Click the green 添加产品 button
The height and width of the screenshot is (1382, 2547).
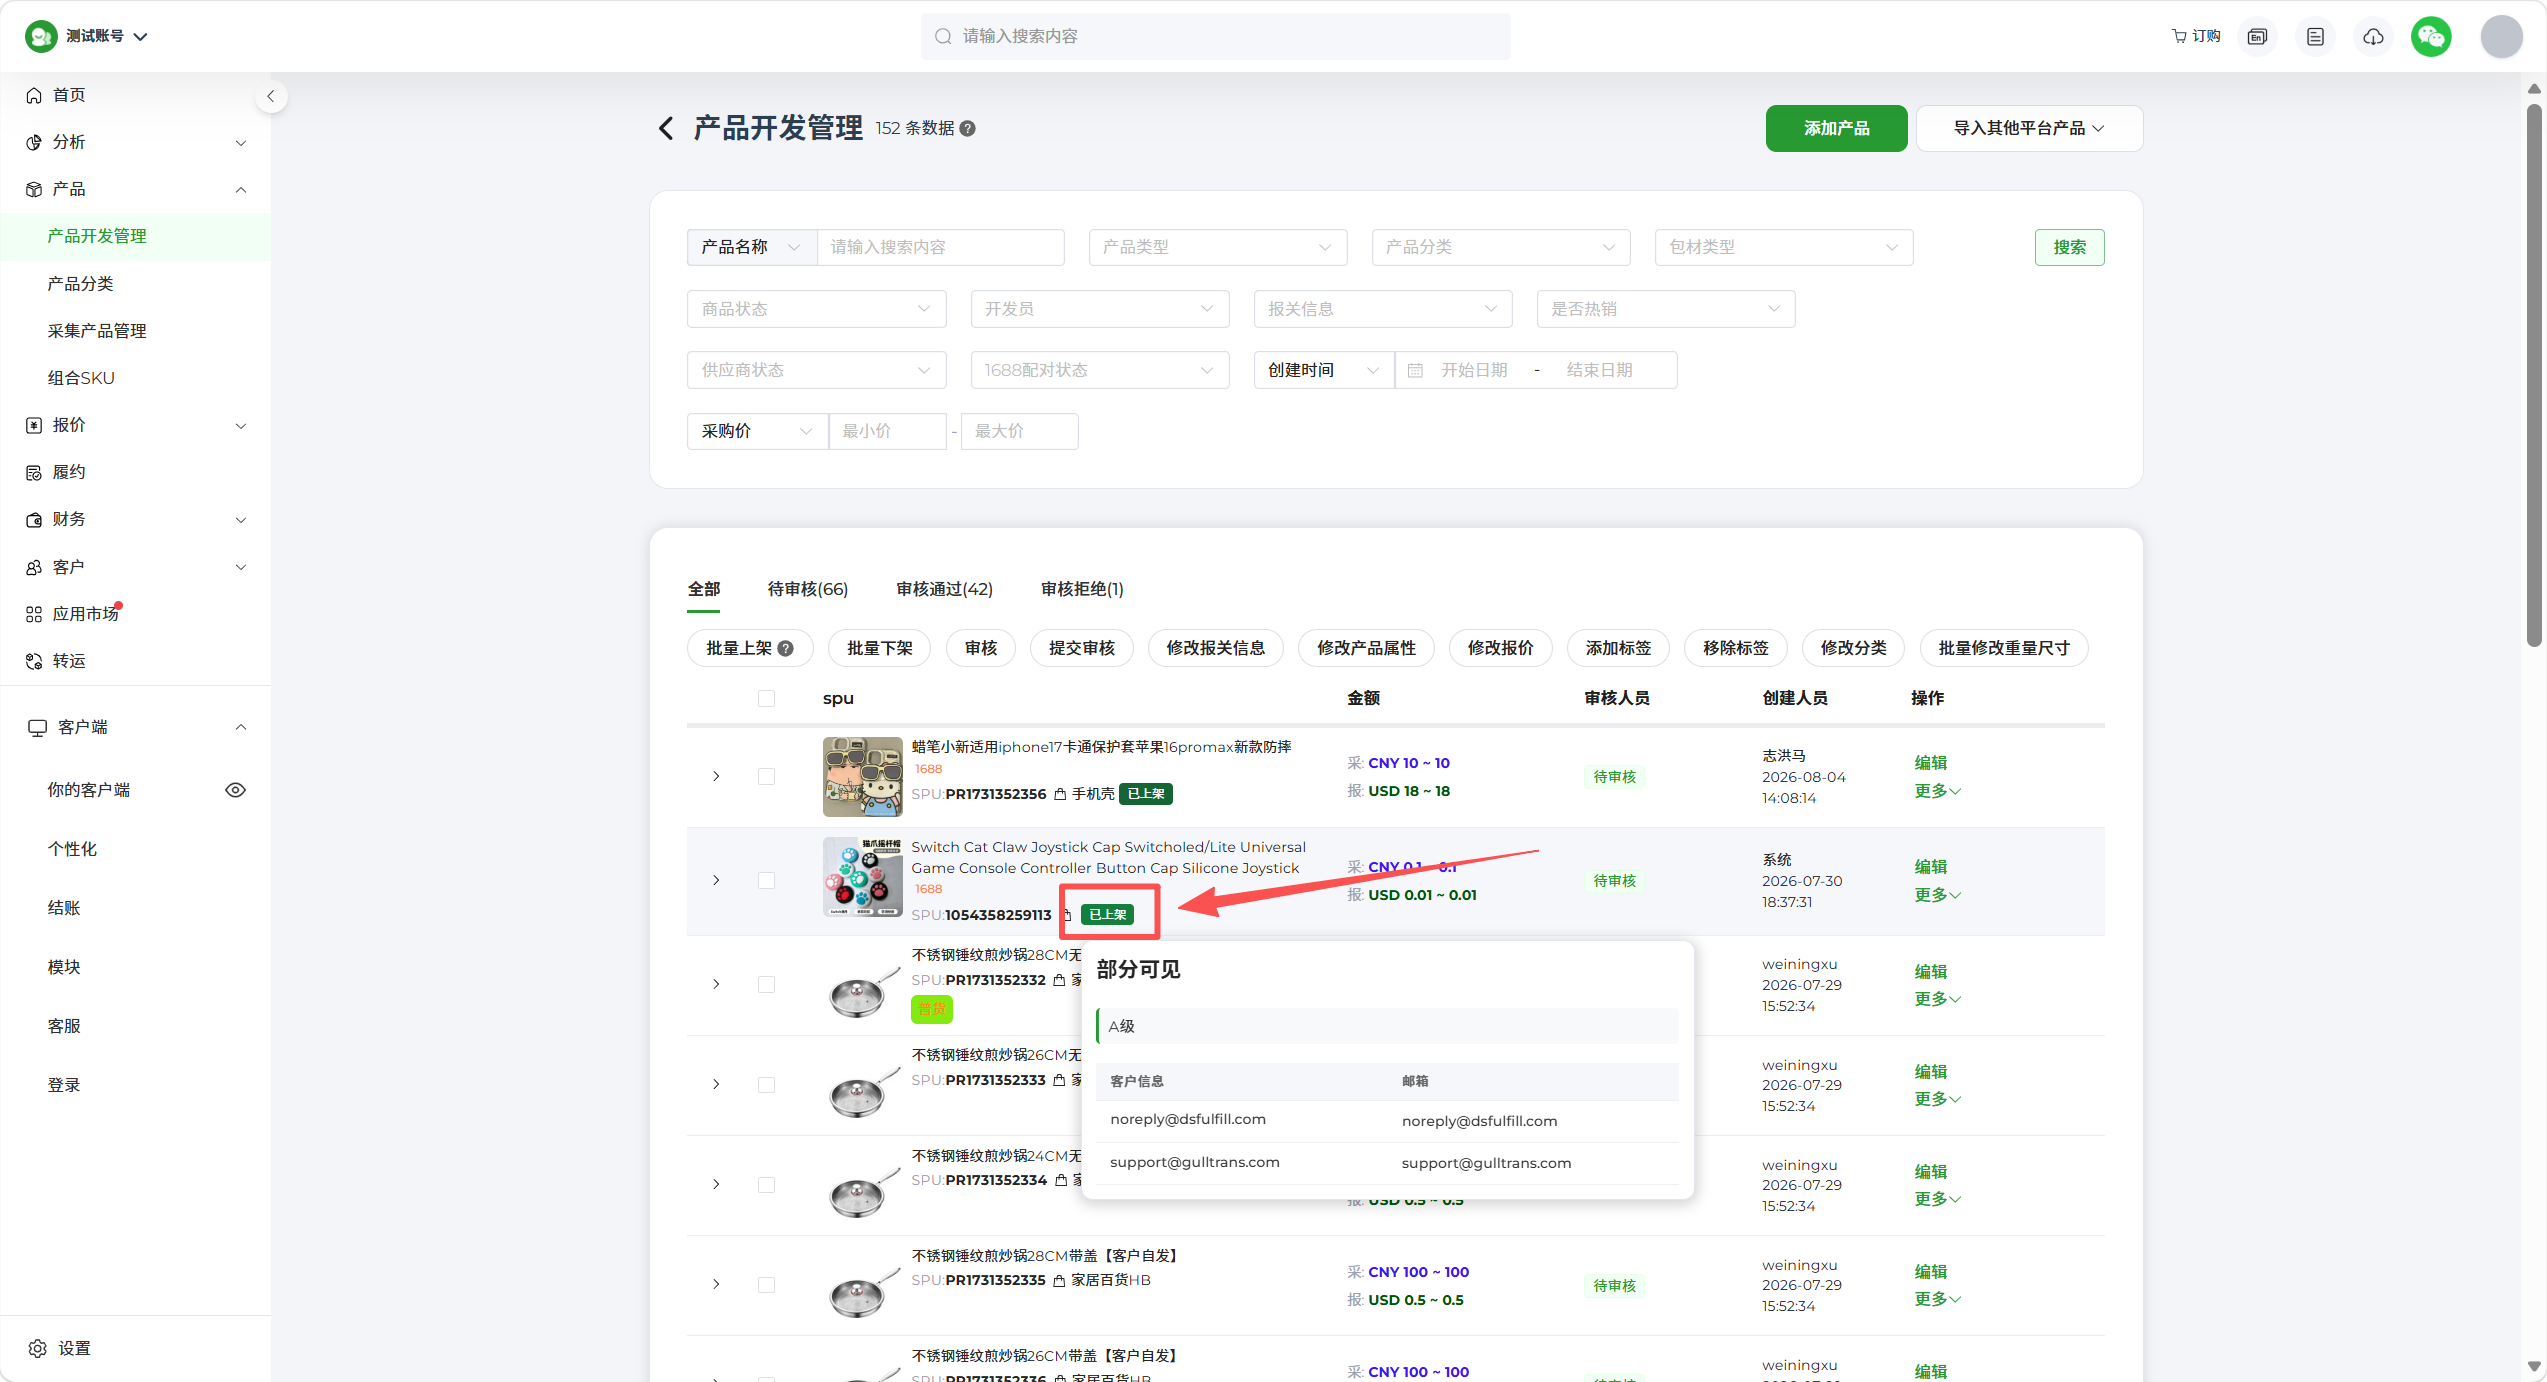(1836, 128)
